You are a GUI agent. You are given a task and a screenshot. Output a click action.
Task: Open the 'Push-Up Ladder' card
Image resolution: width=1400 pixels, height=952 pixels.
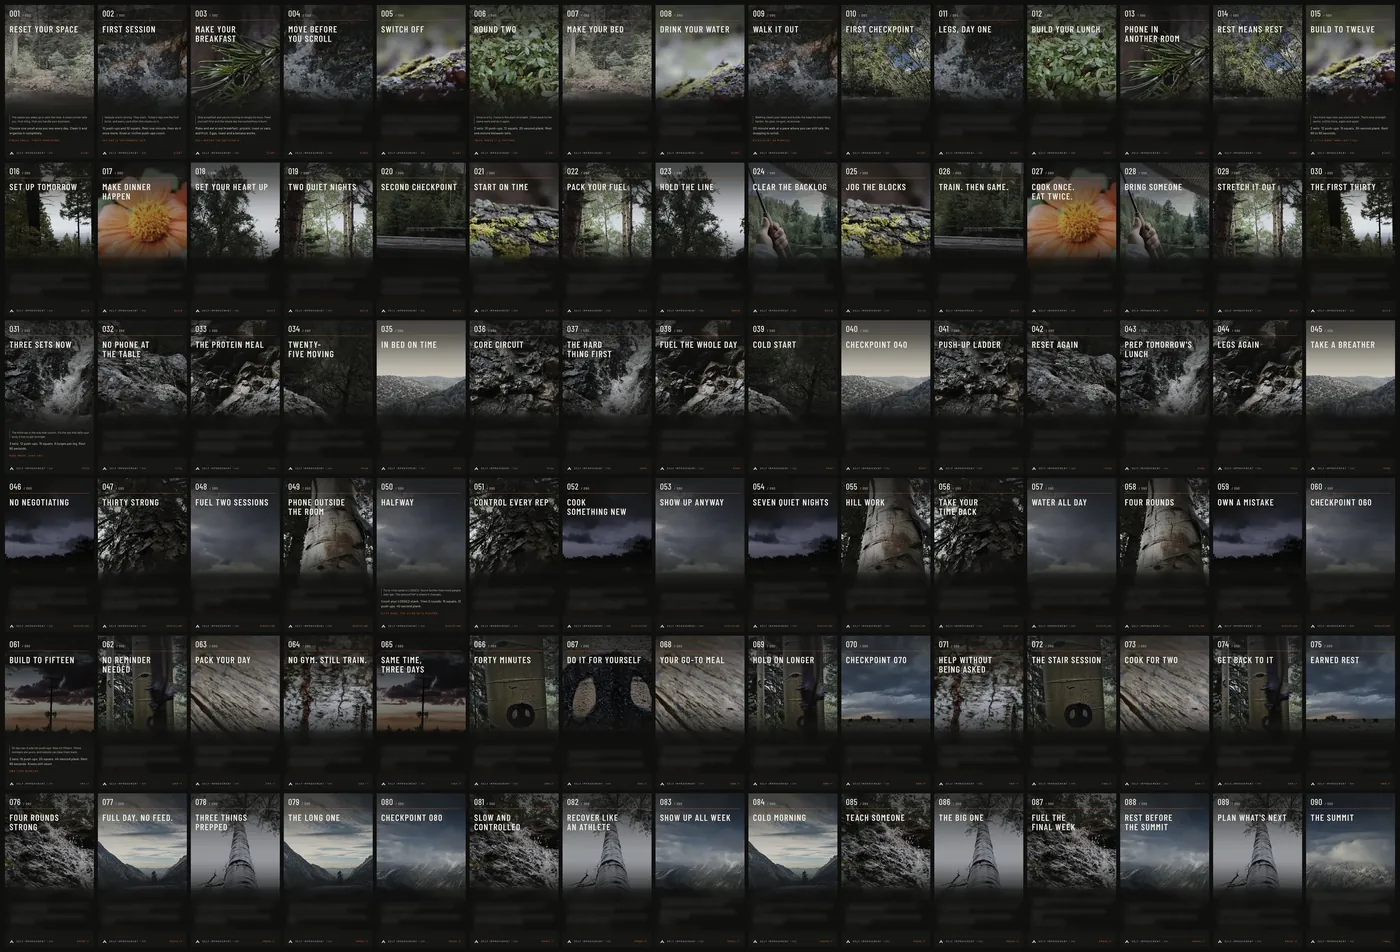click(x=979, y=397)
